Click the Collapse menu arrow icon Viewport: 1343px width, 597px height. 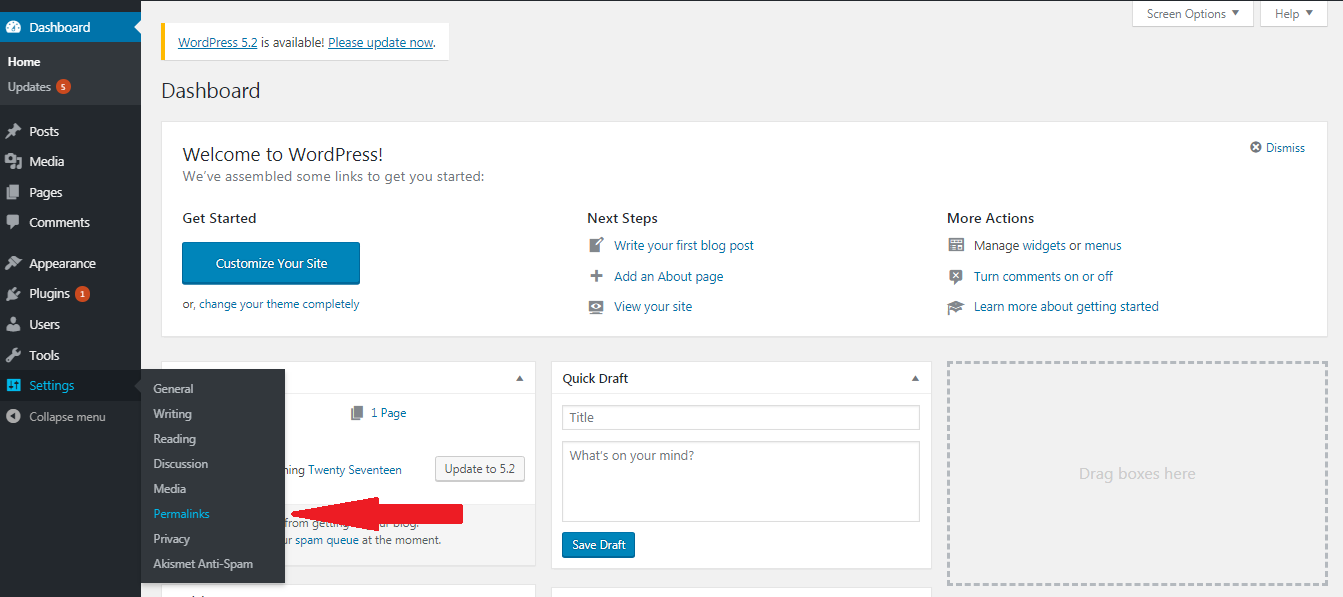pyautogui.click(x=13, y=416)
